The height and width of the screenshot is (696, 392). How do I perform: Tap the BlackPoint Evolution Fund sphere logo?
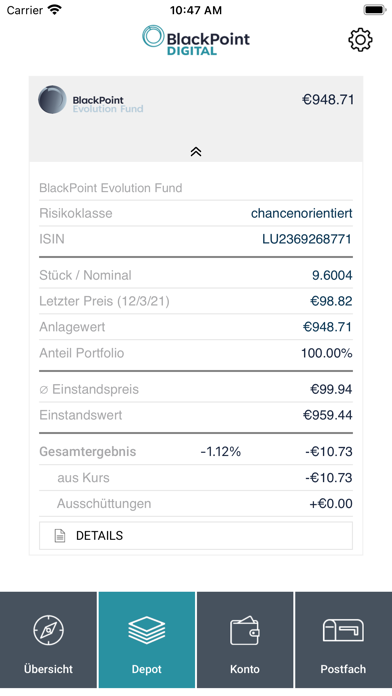(x=52, y=100)
